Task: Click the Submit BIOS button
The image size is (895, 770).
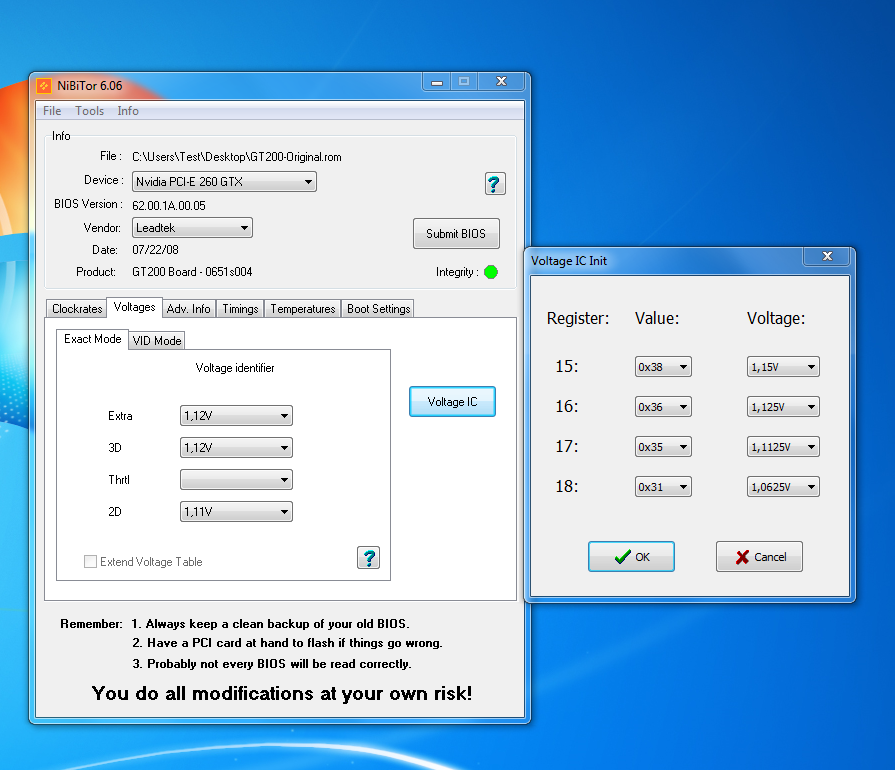Action: tap(456, 233)
